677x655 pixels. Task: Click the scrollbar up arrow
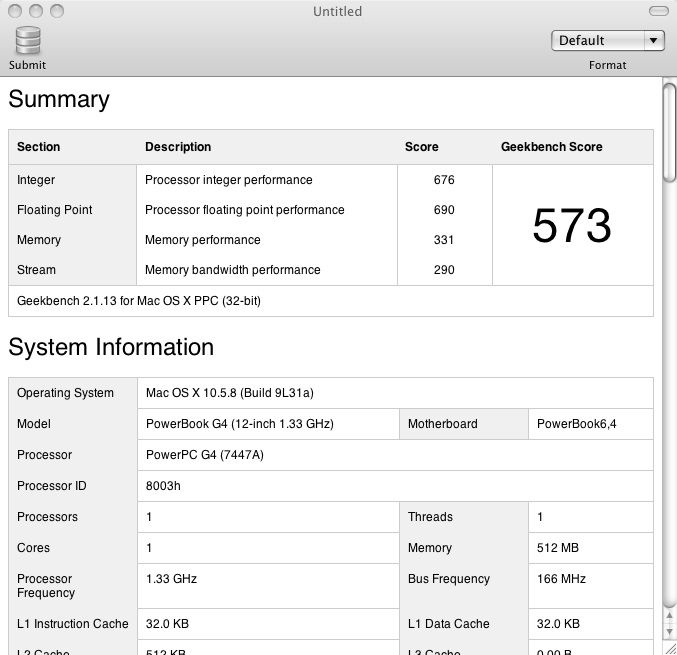[669, 616]
